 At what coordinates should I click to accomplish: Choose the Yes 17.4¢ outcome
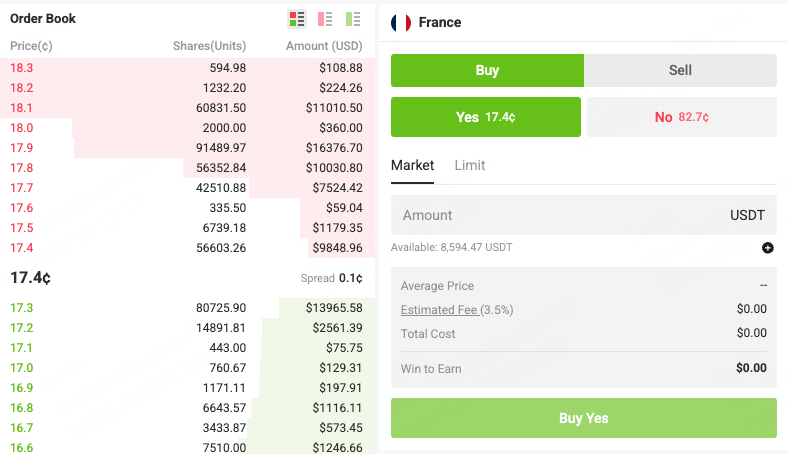485,117
